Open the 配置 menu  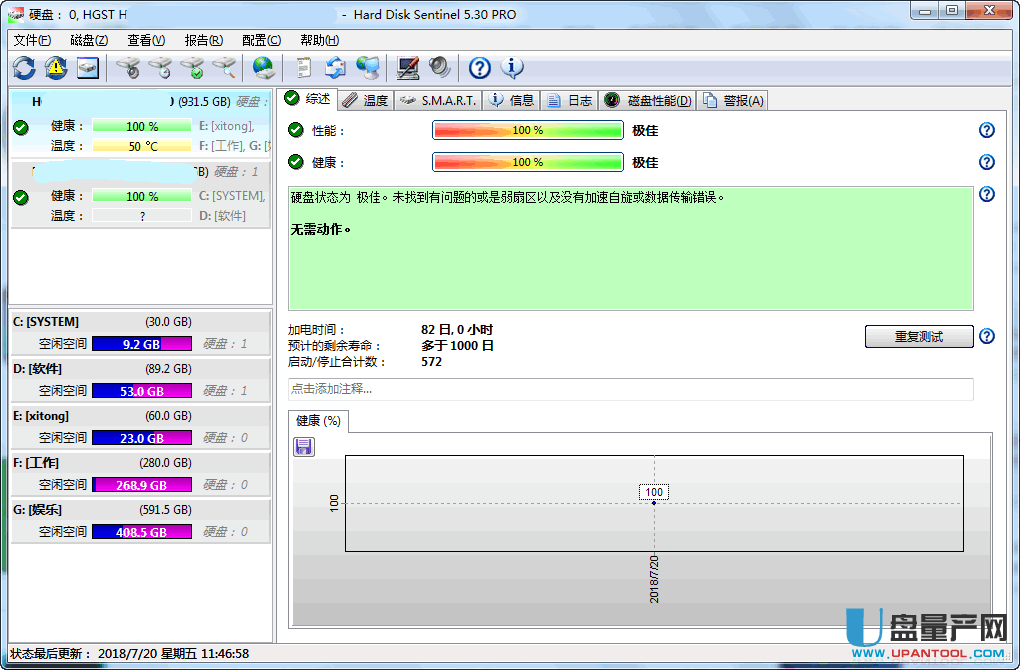click(261, 40)
